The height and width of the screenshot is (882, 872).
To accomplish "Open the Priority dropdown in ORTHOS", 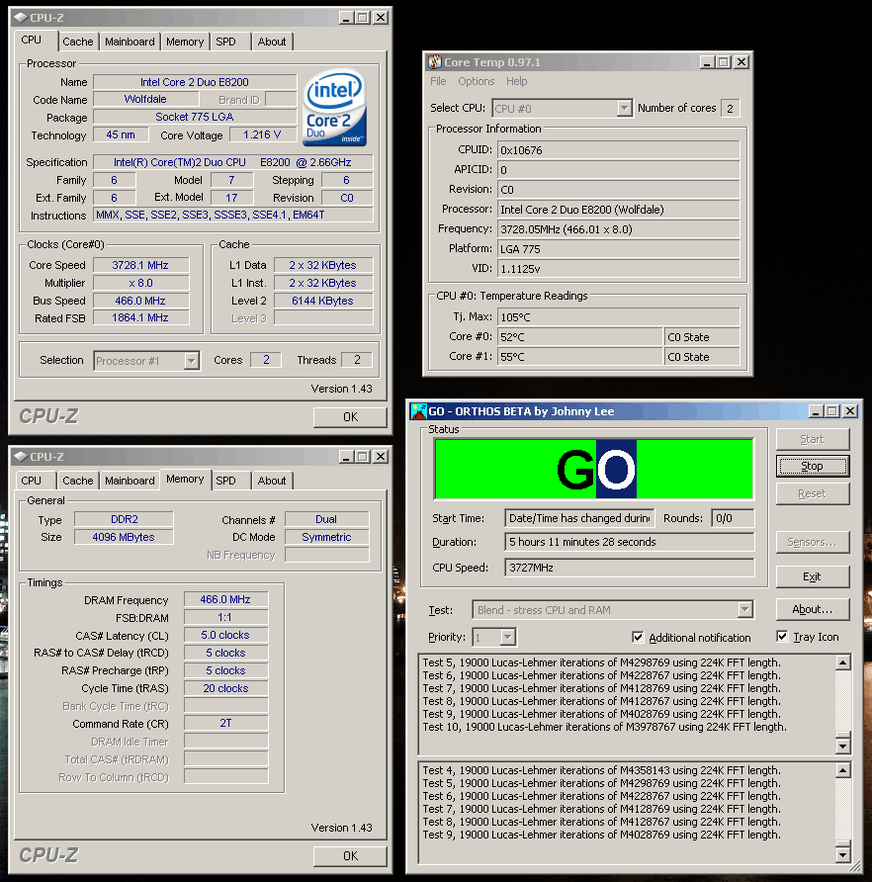I will tap(508, 637).
